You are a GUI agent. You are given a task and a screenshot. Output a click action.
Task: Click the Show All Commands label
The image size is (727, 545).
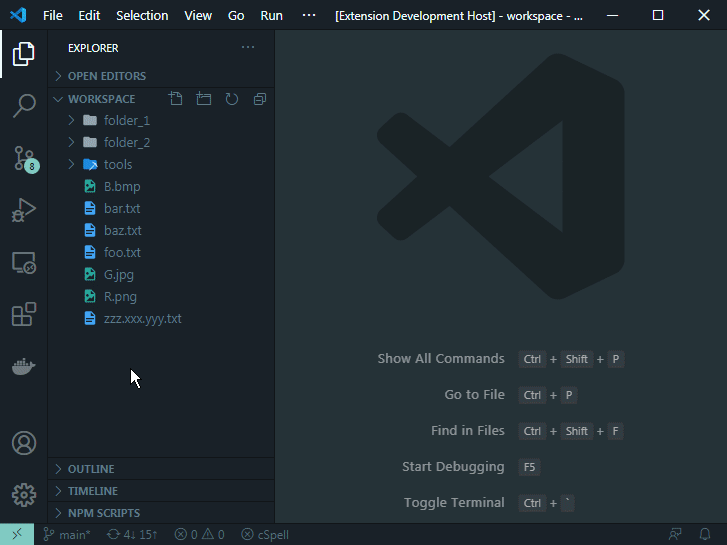click(x=441, y=359)
